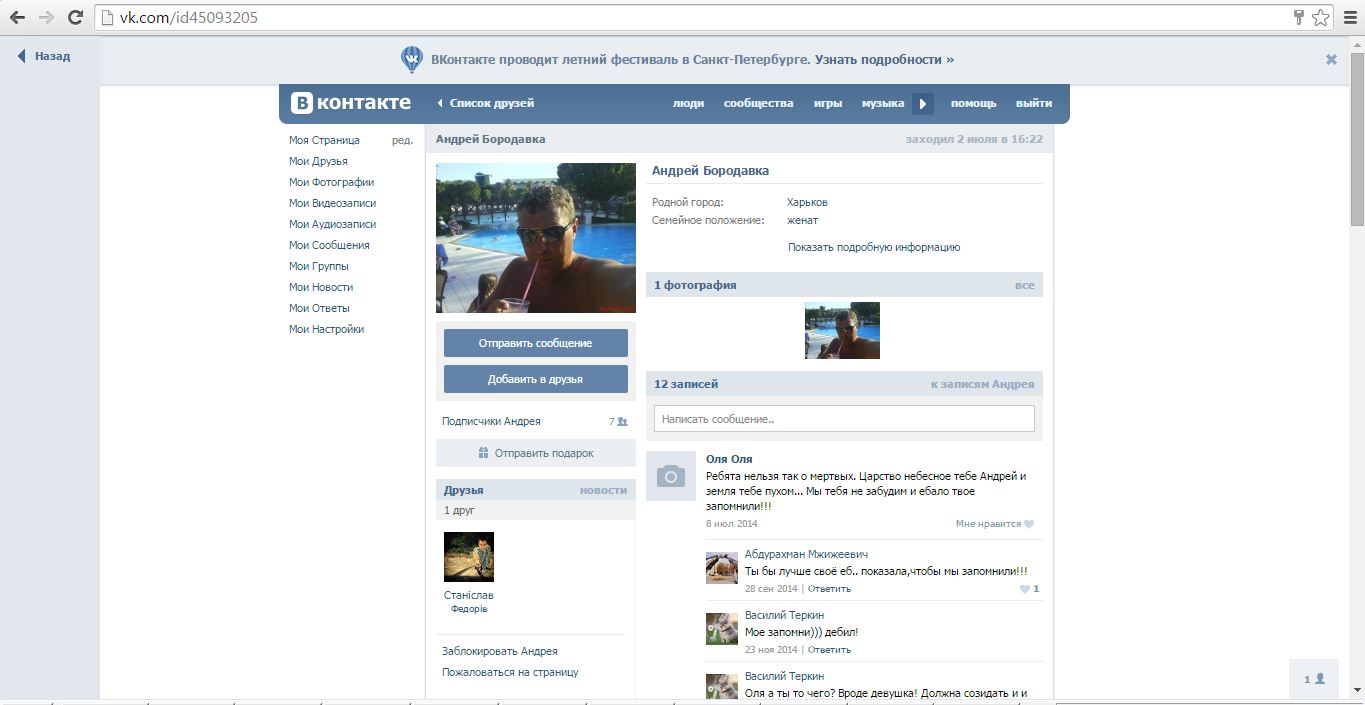Image resolution: width=1365 pixels, height=705 pixels.
Task: Click the online friends counter icon
Action: click(x=1314, y=679)
